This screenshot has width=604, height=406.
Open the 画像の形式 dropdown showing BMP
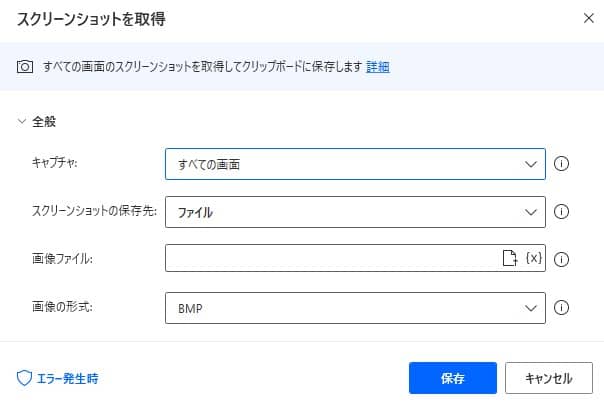coord(355,307)
